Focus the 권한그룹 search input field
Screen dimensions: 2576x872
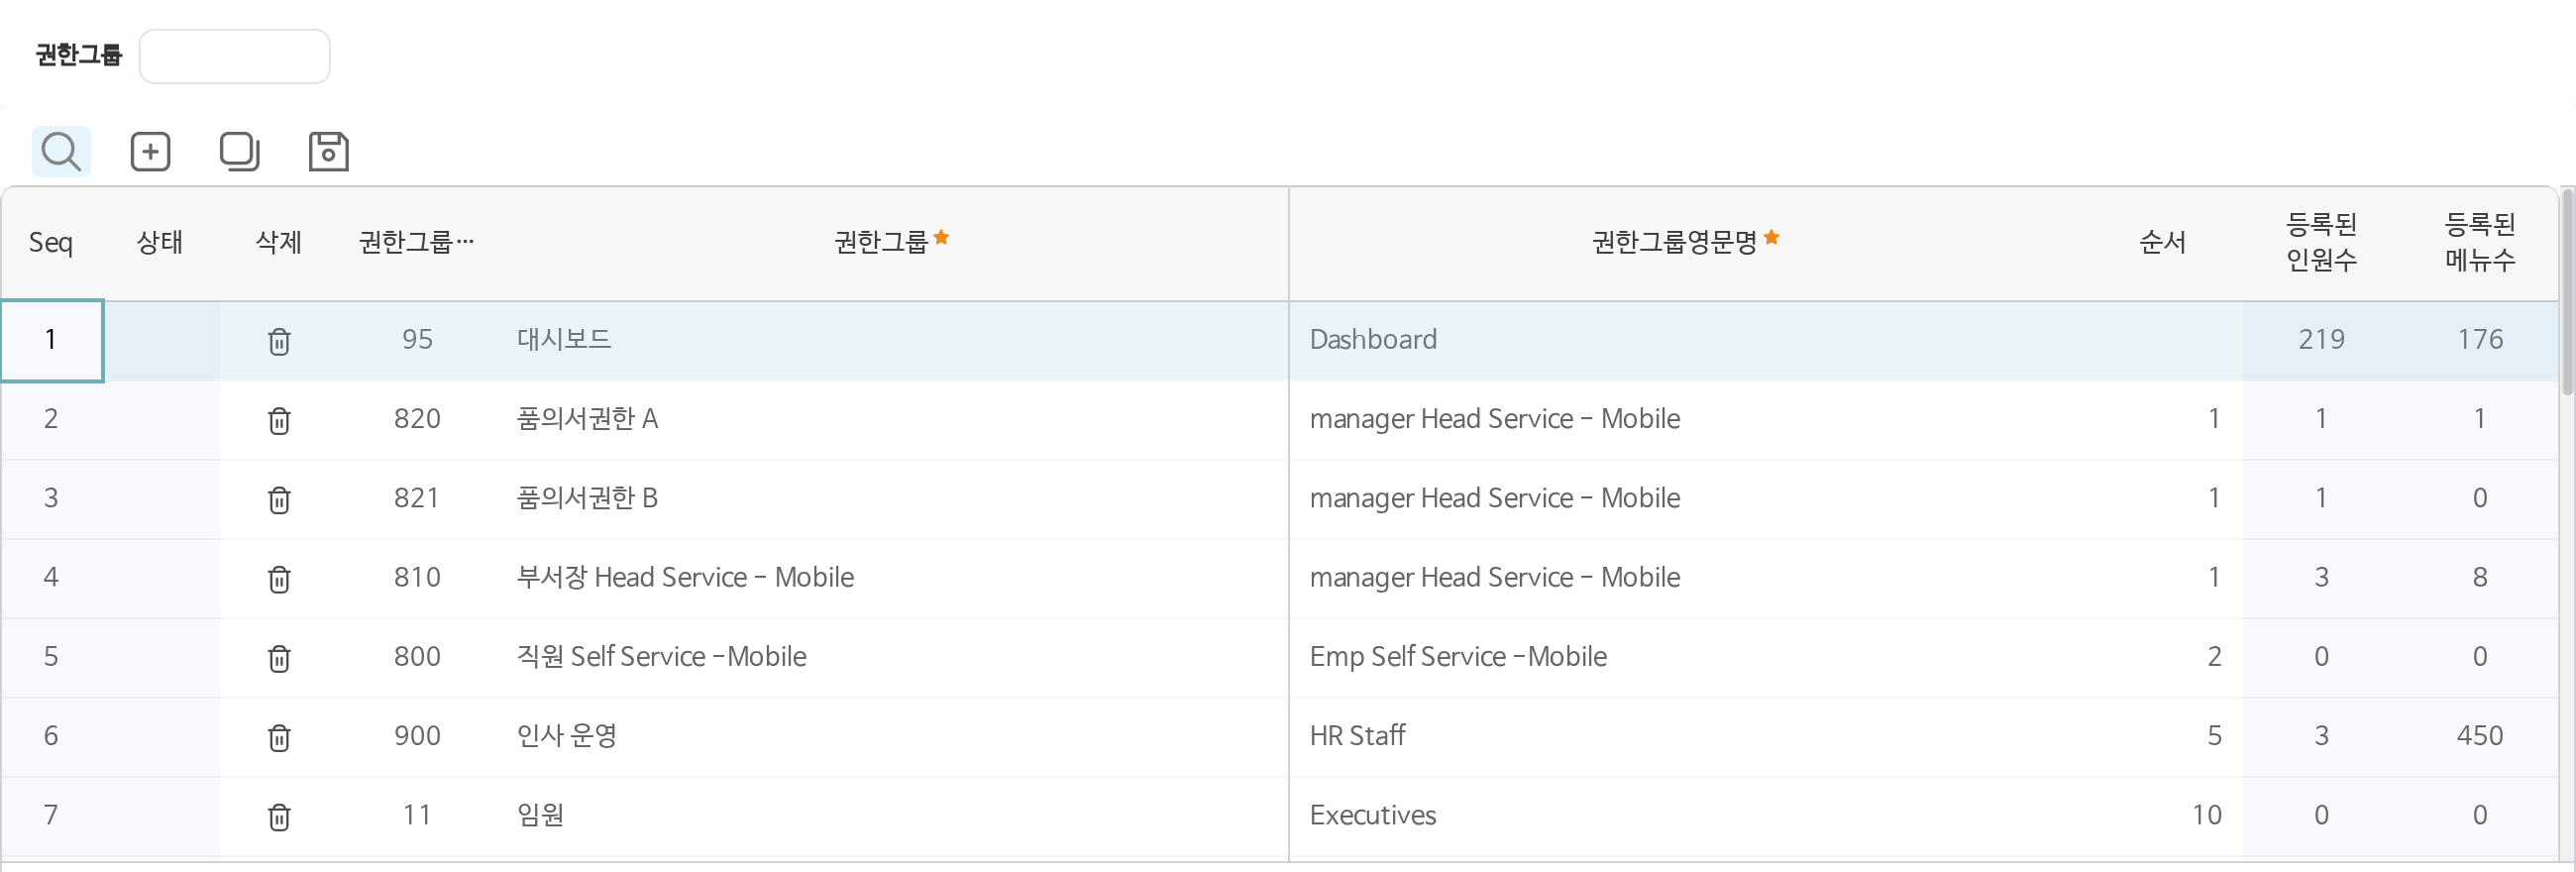(x=234, y=56)
